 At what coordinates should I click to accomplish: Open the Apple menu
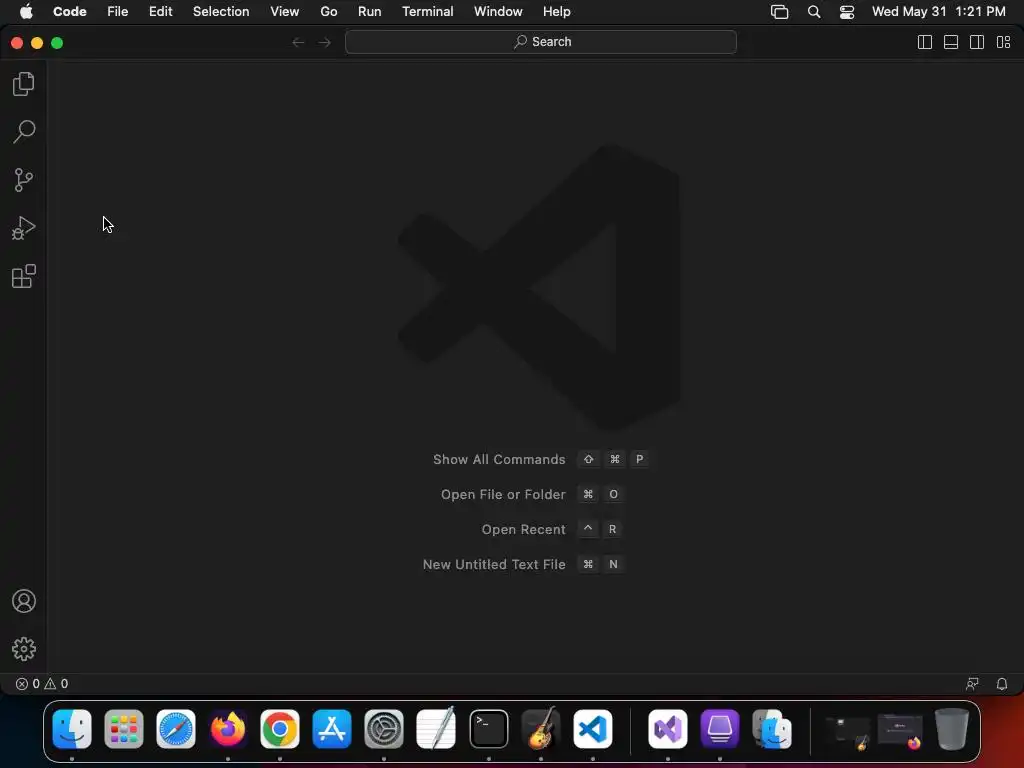click(26, 12)
